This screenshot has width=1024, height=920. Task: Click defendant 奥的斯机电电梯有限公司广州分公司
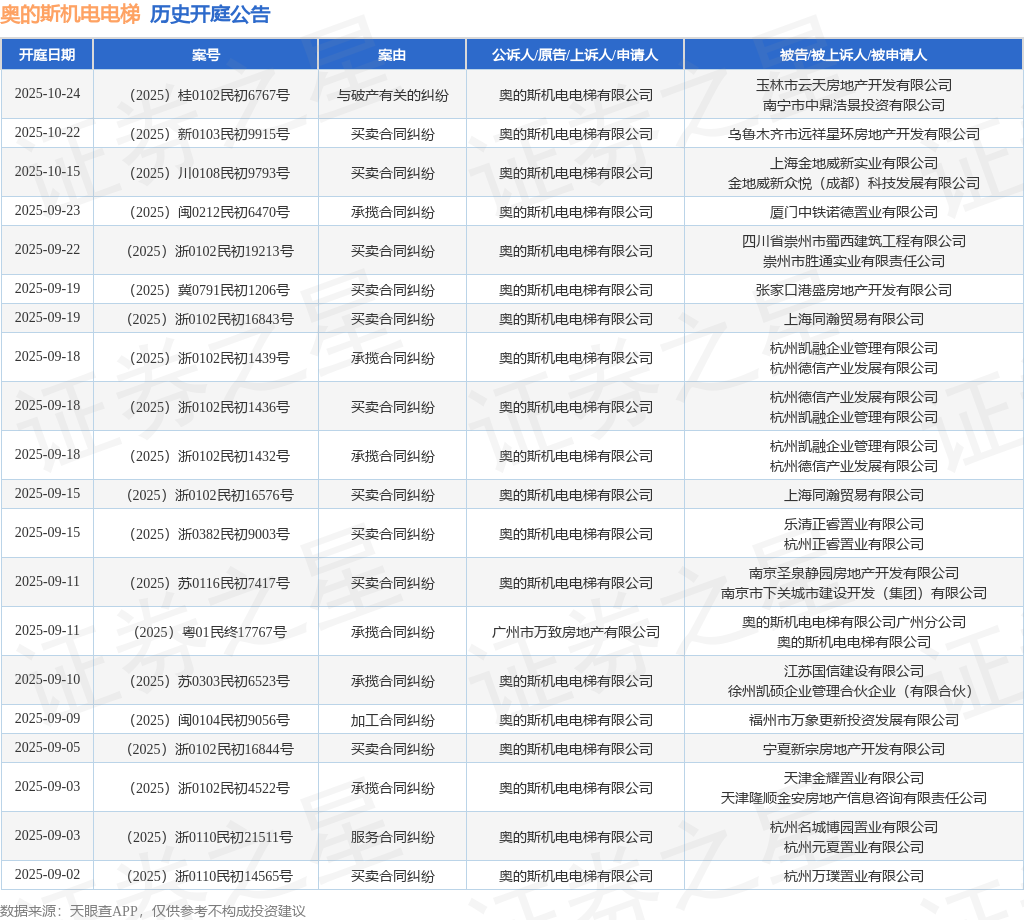(x=854, y=622)
